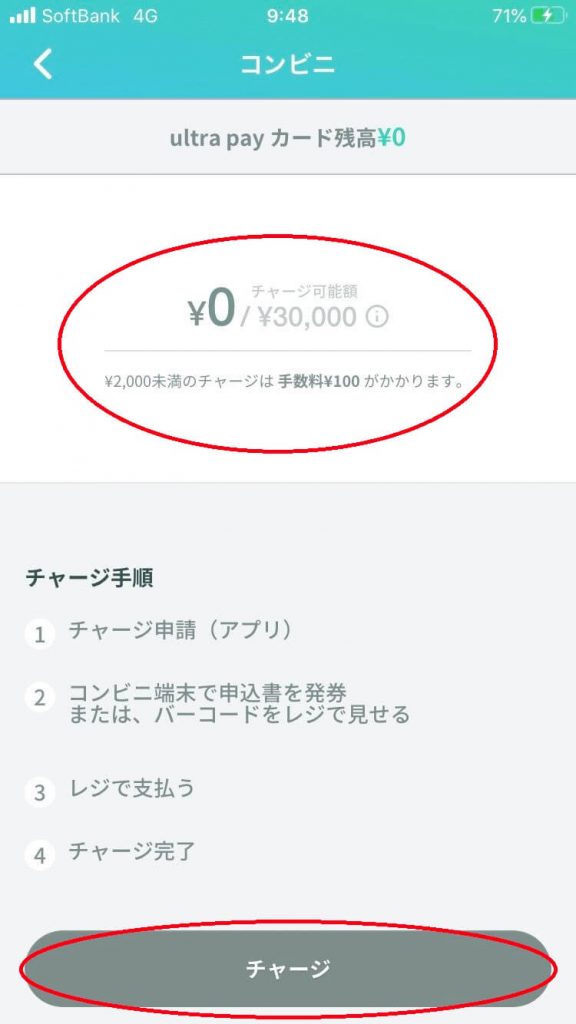This screenshot has width=576, height=1024.
Task: Open the info icon beside ¥30,000
Action: 377,317
